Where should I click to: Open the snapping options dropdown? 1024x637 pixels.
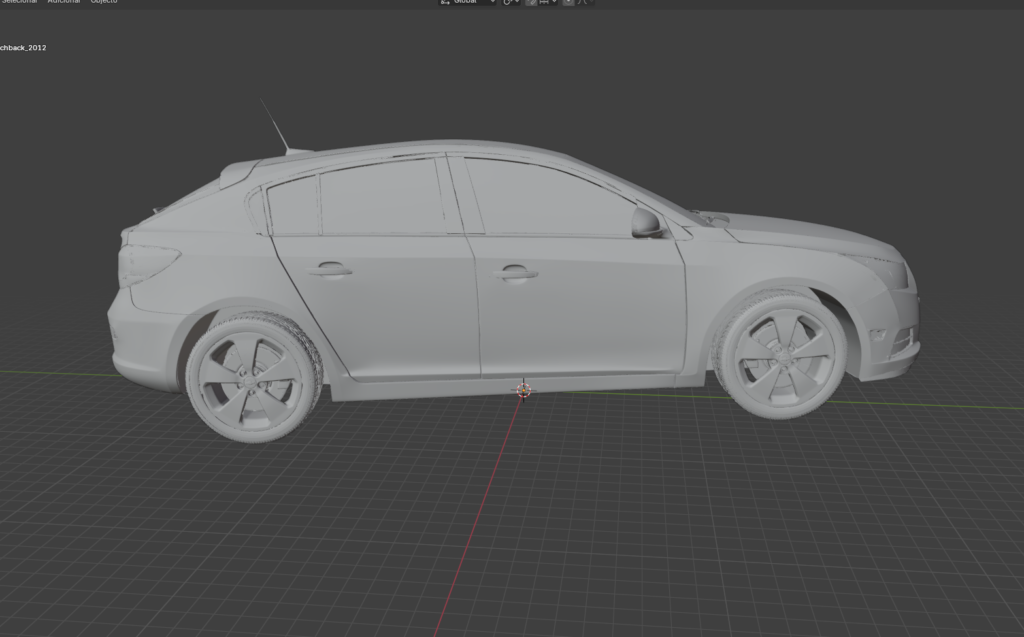tap(548, 2)
